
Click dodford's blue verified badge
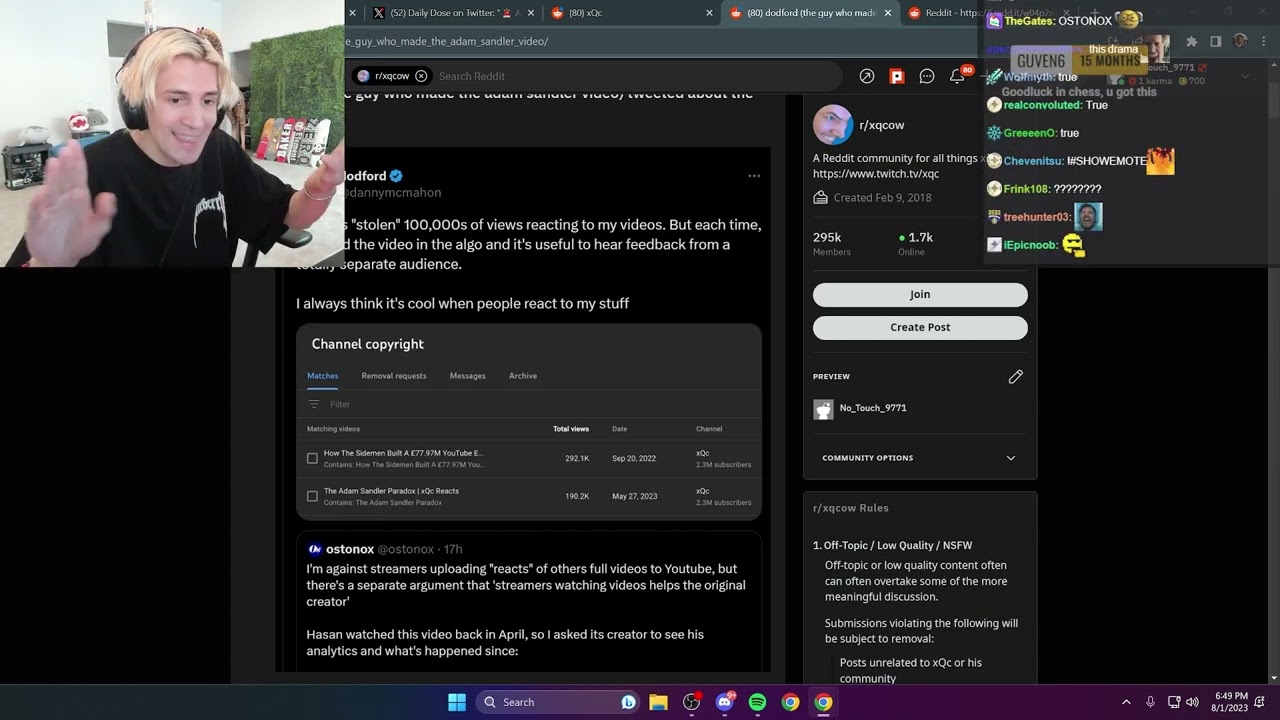(396, 176)
